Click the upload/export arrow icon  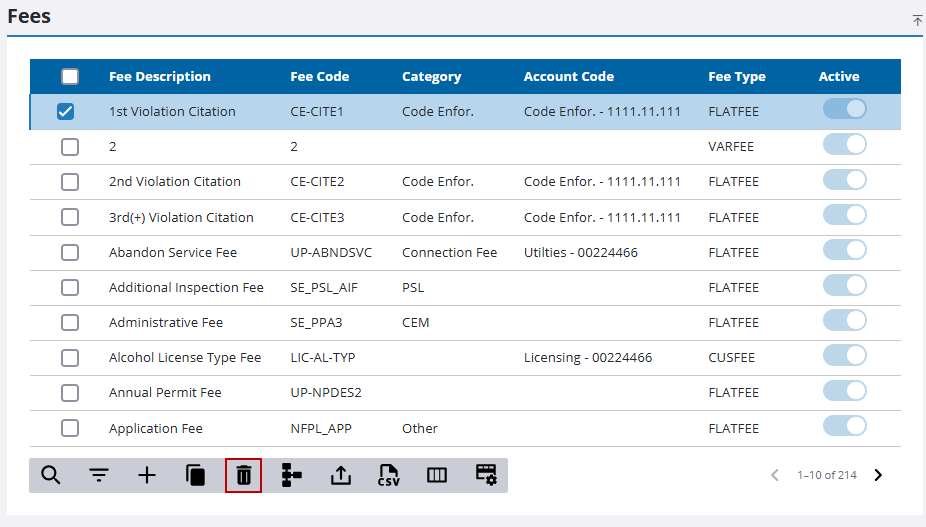(x=341, y=475)
